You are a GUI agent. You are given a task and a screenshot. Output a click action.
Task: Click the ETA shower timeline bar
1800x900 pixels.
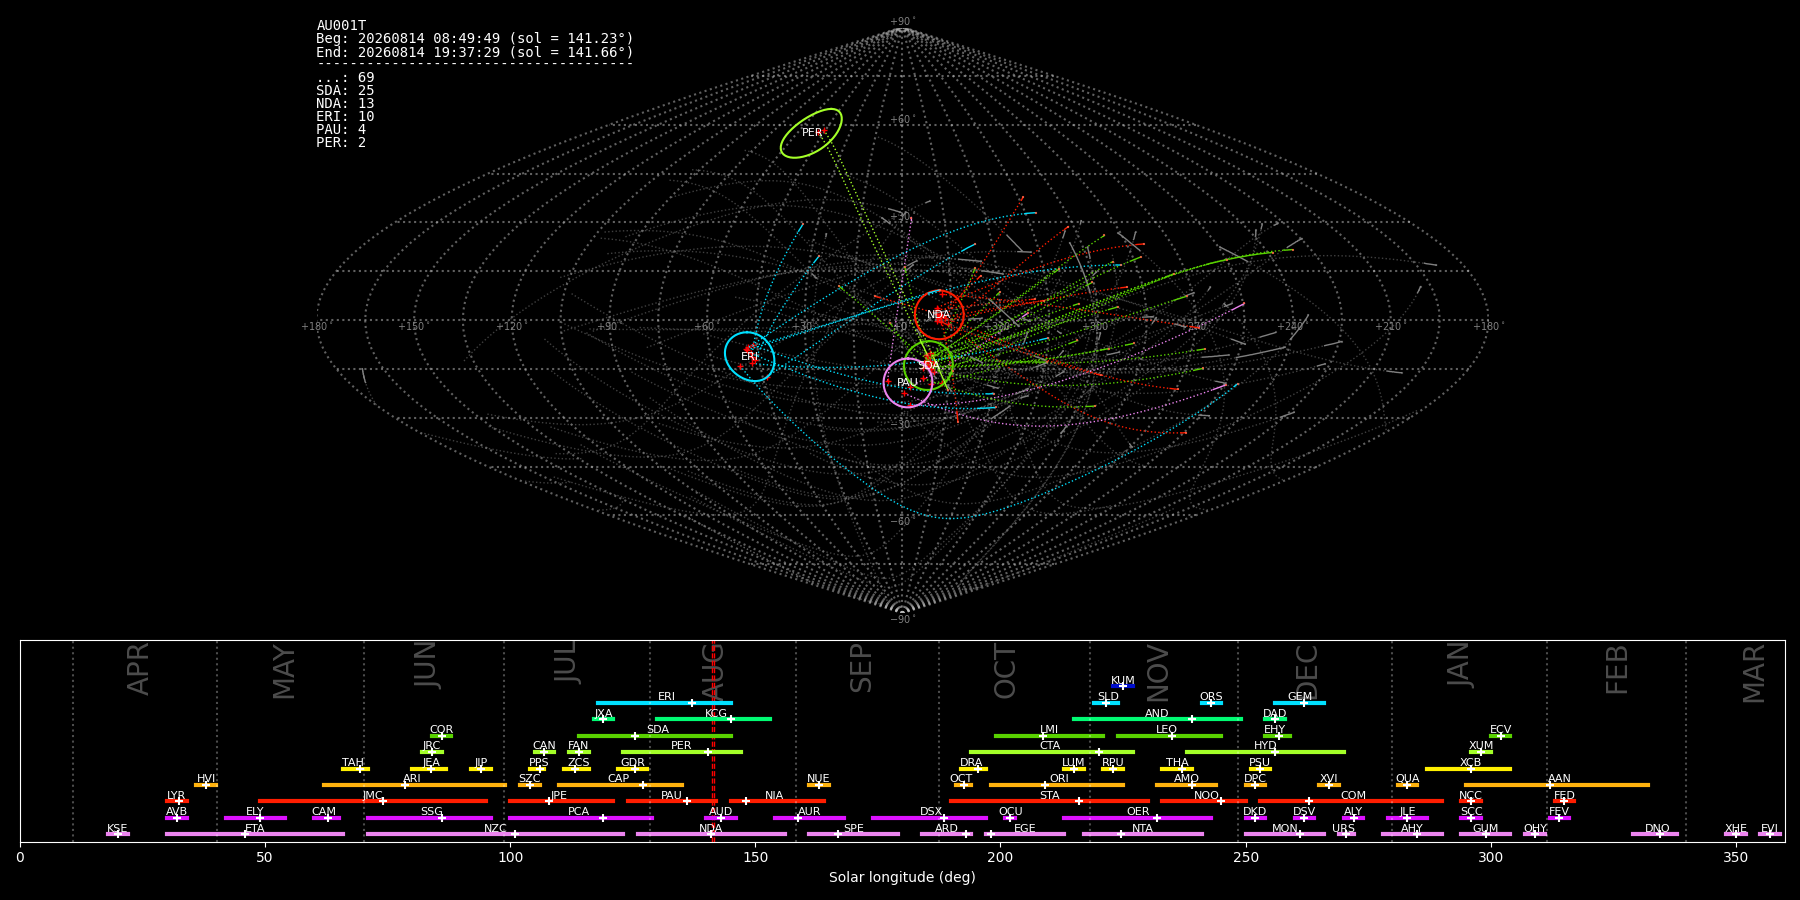255,834
